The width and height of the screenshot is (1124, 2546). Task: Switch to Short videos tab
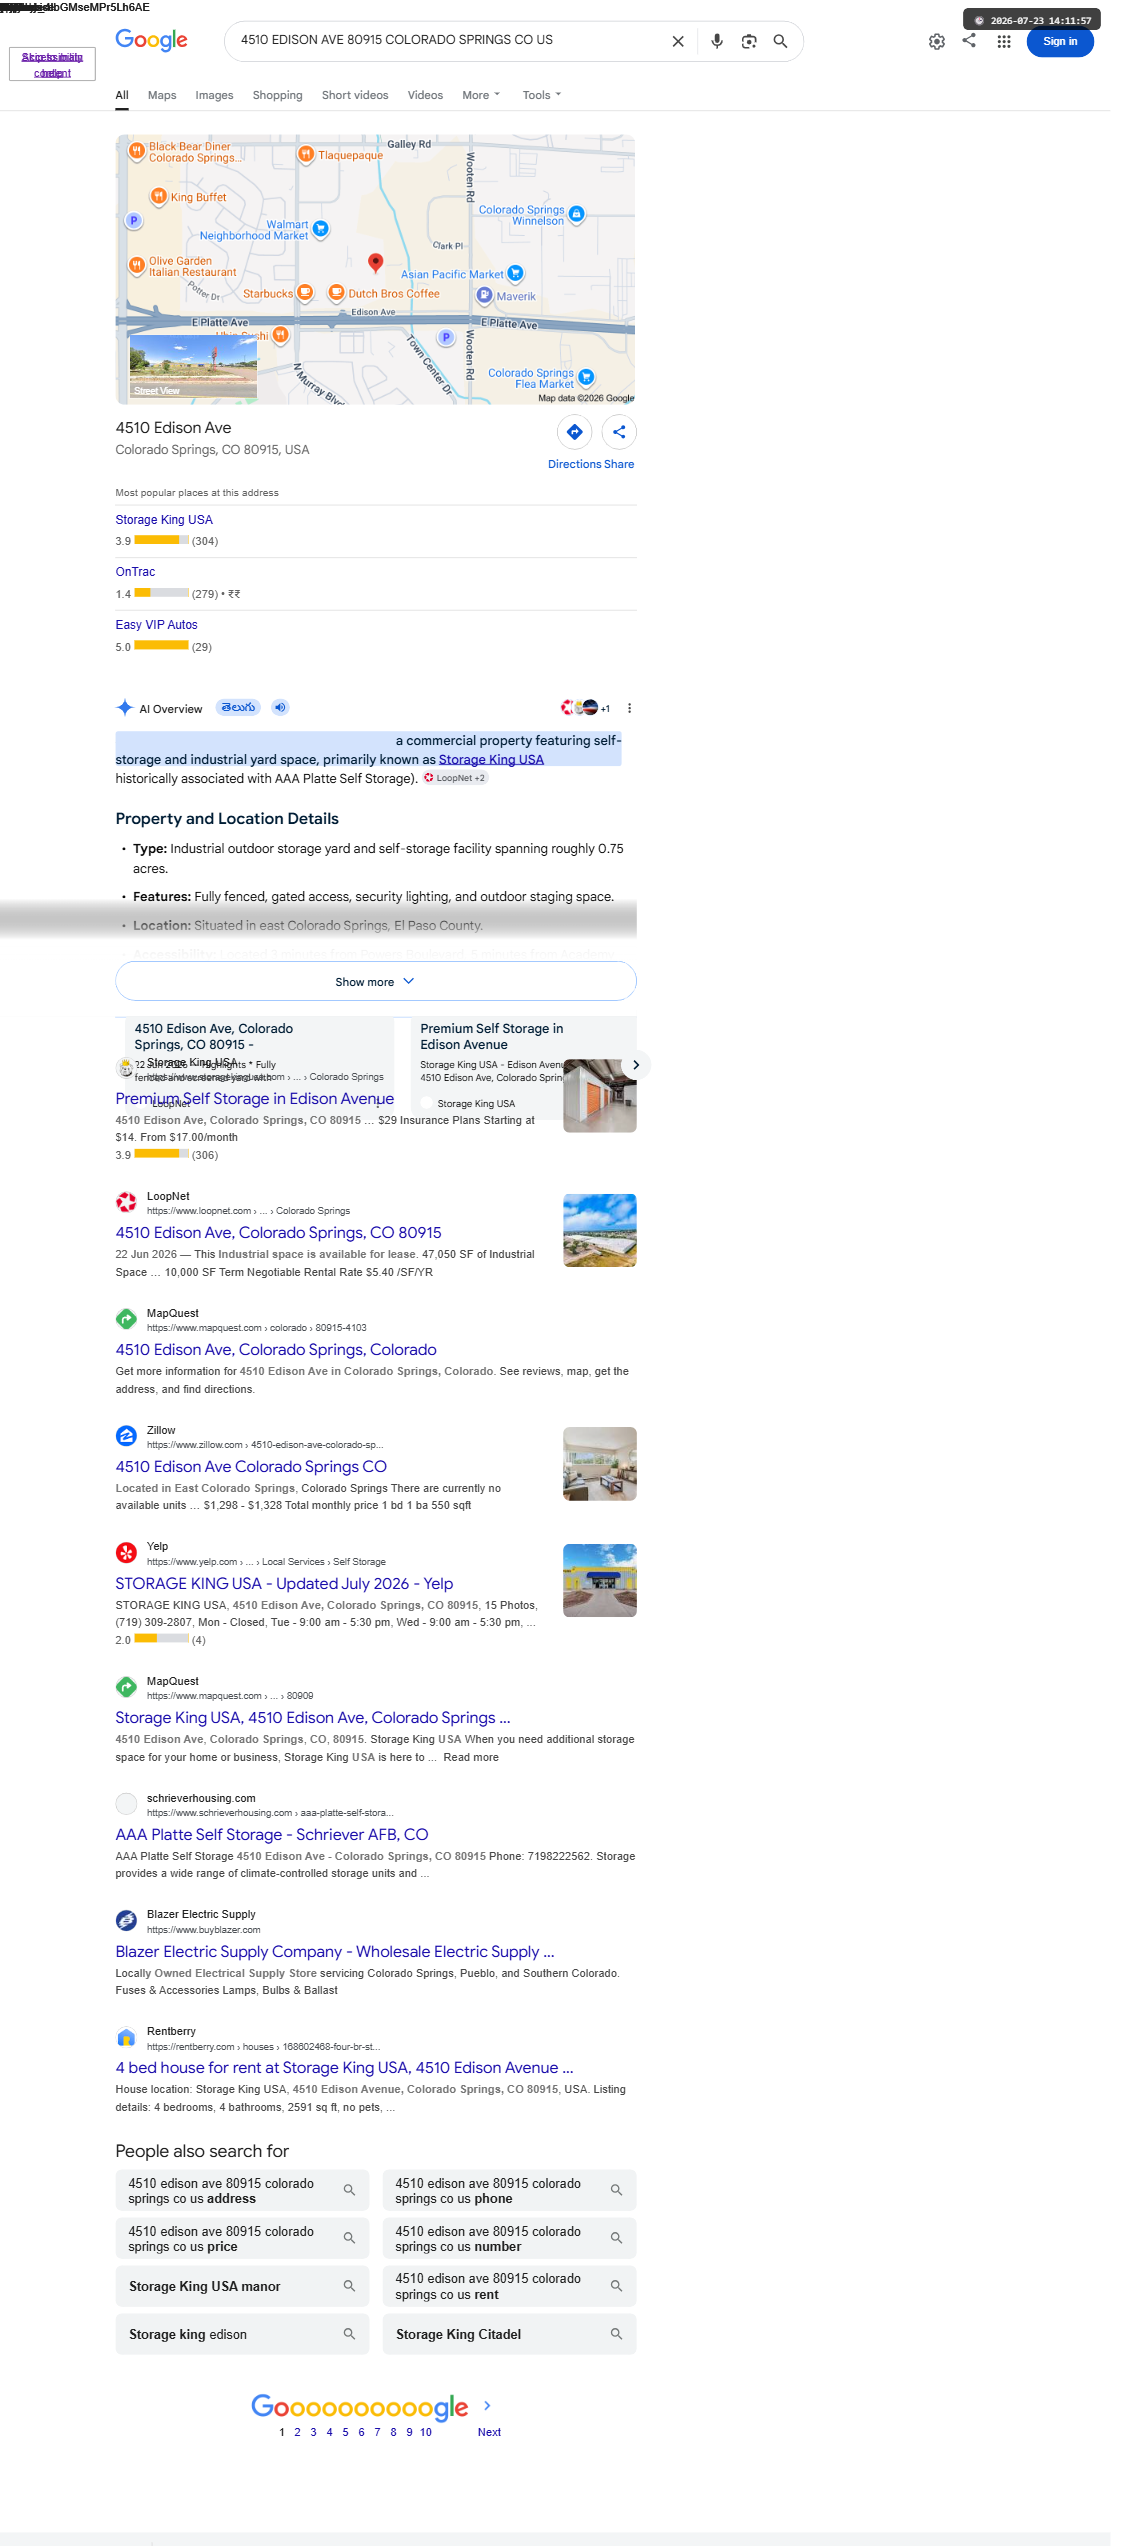pos(355,95)
